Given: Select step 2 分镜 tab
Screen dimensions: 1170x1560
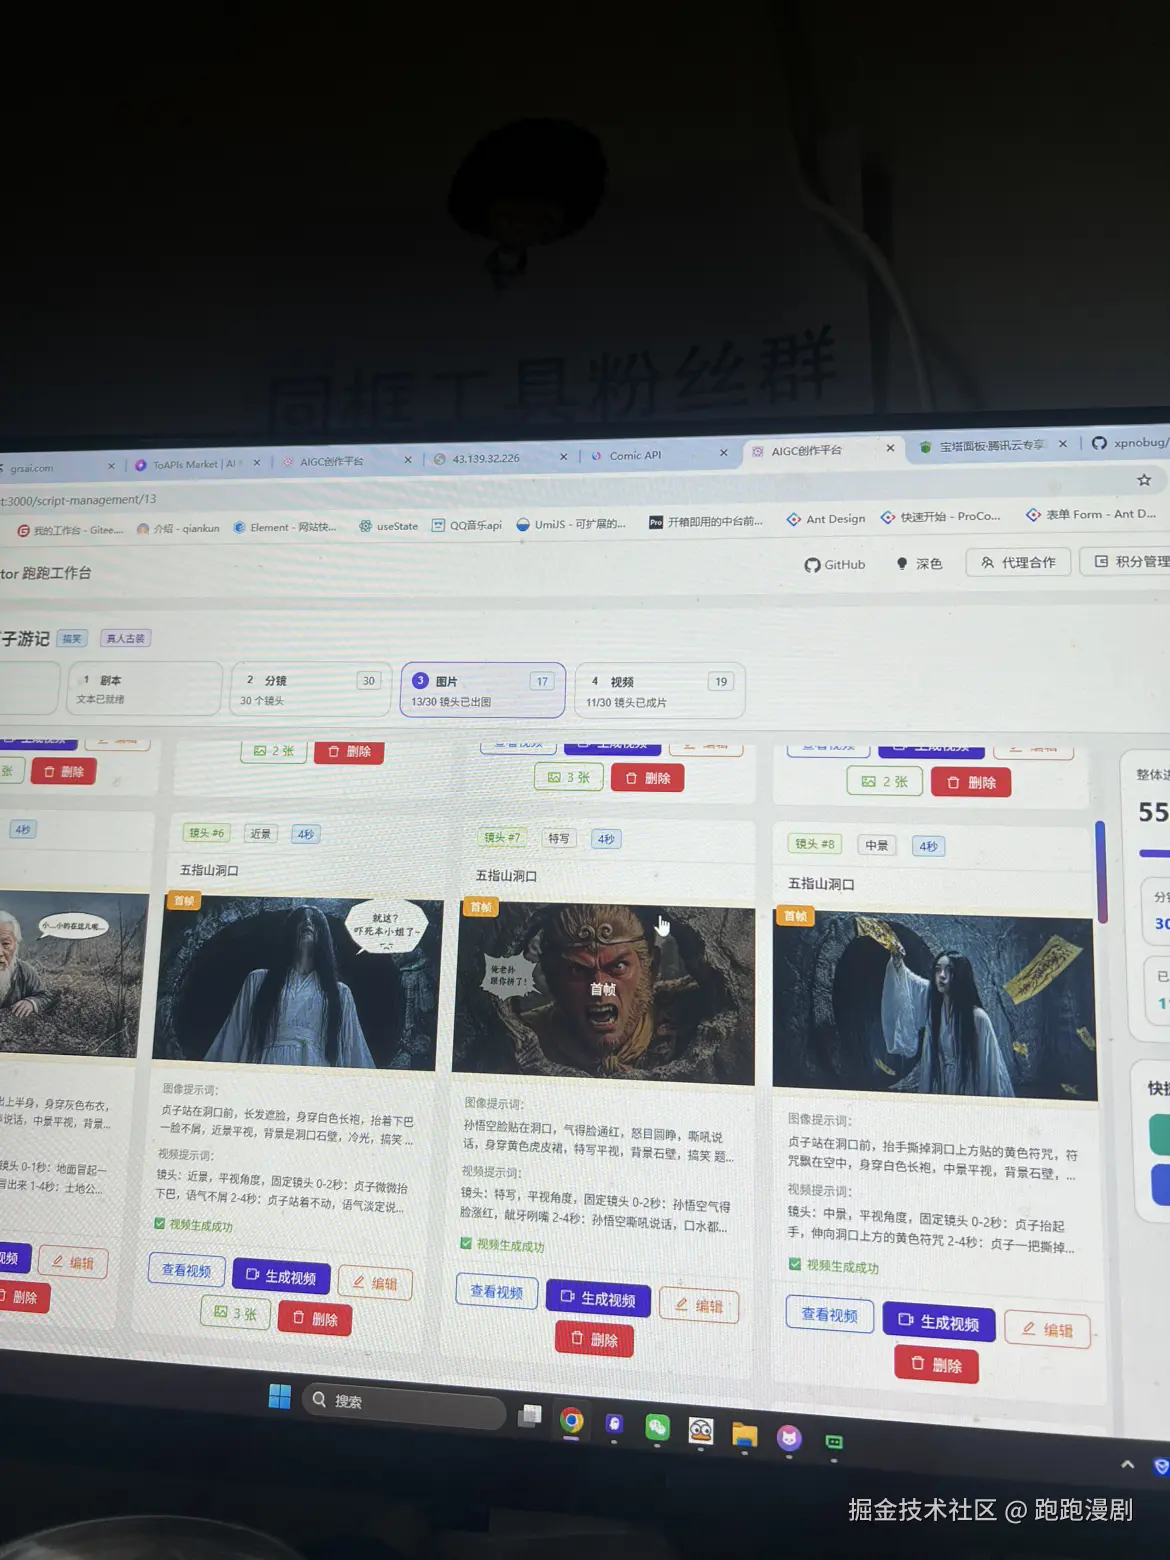Looking at the screenshot, I should (x=310, y=689).
